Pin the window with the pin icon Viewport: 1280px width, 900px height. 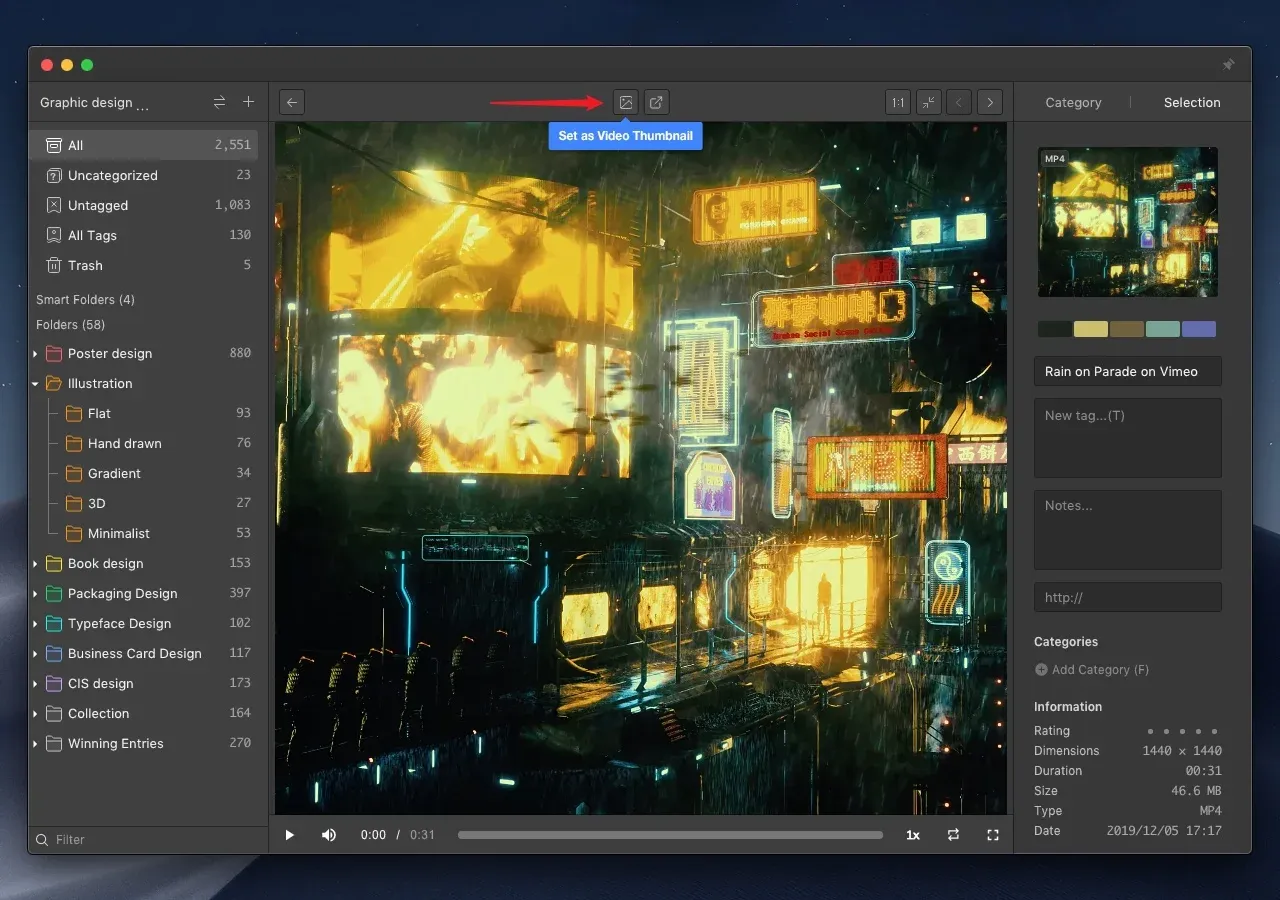[x=1228, y=65]
